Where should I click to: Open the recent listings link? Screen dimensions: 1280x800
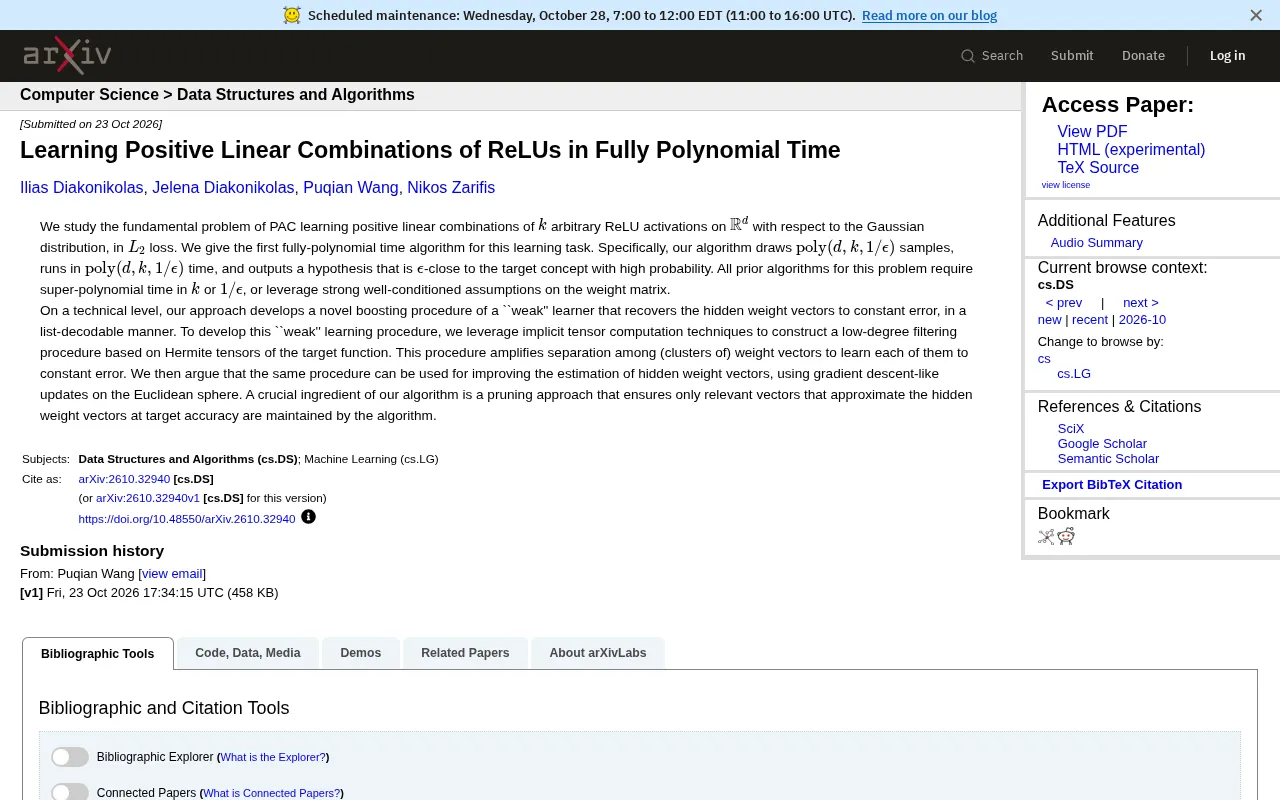tap(1090, 320)
